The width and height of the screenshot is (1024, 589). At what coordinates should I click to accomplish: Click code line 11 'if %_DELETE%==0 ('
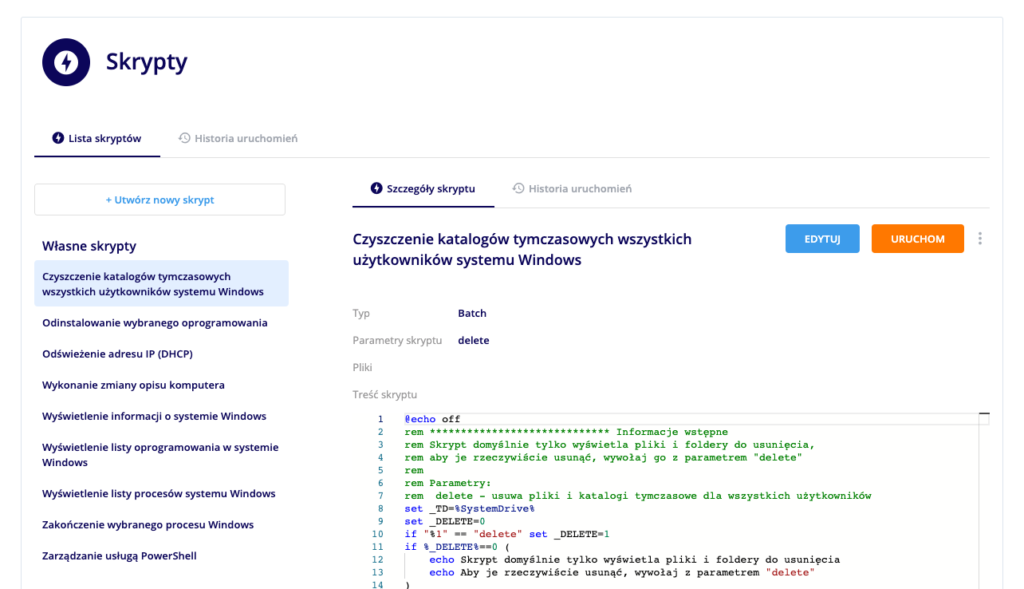click(456, 547)
